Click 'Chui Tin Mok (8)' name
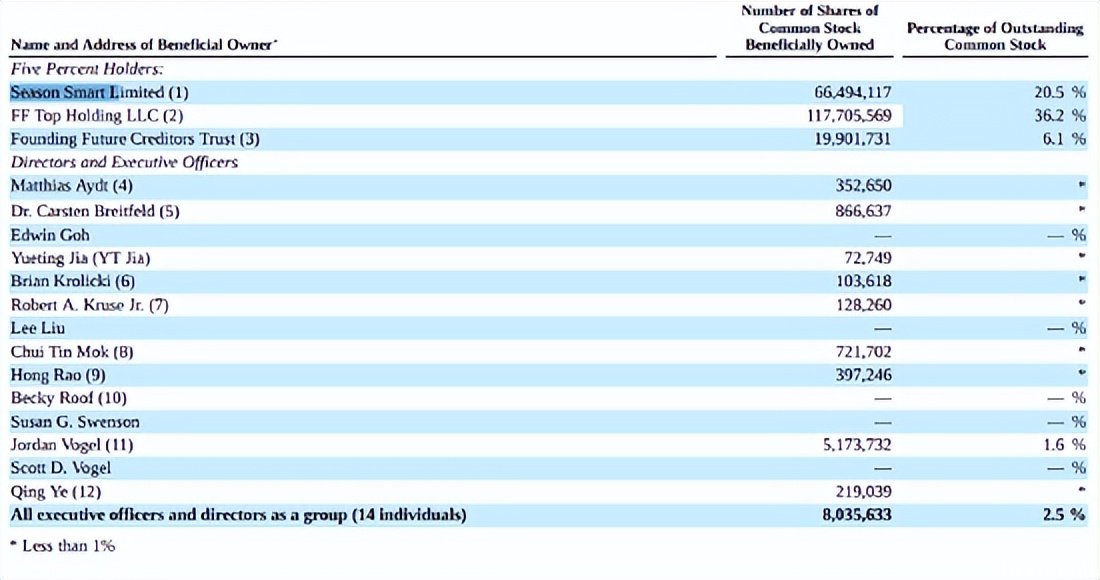 tap(72, 352)
